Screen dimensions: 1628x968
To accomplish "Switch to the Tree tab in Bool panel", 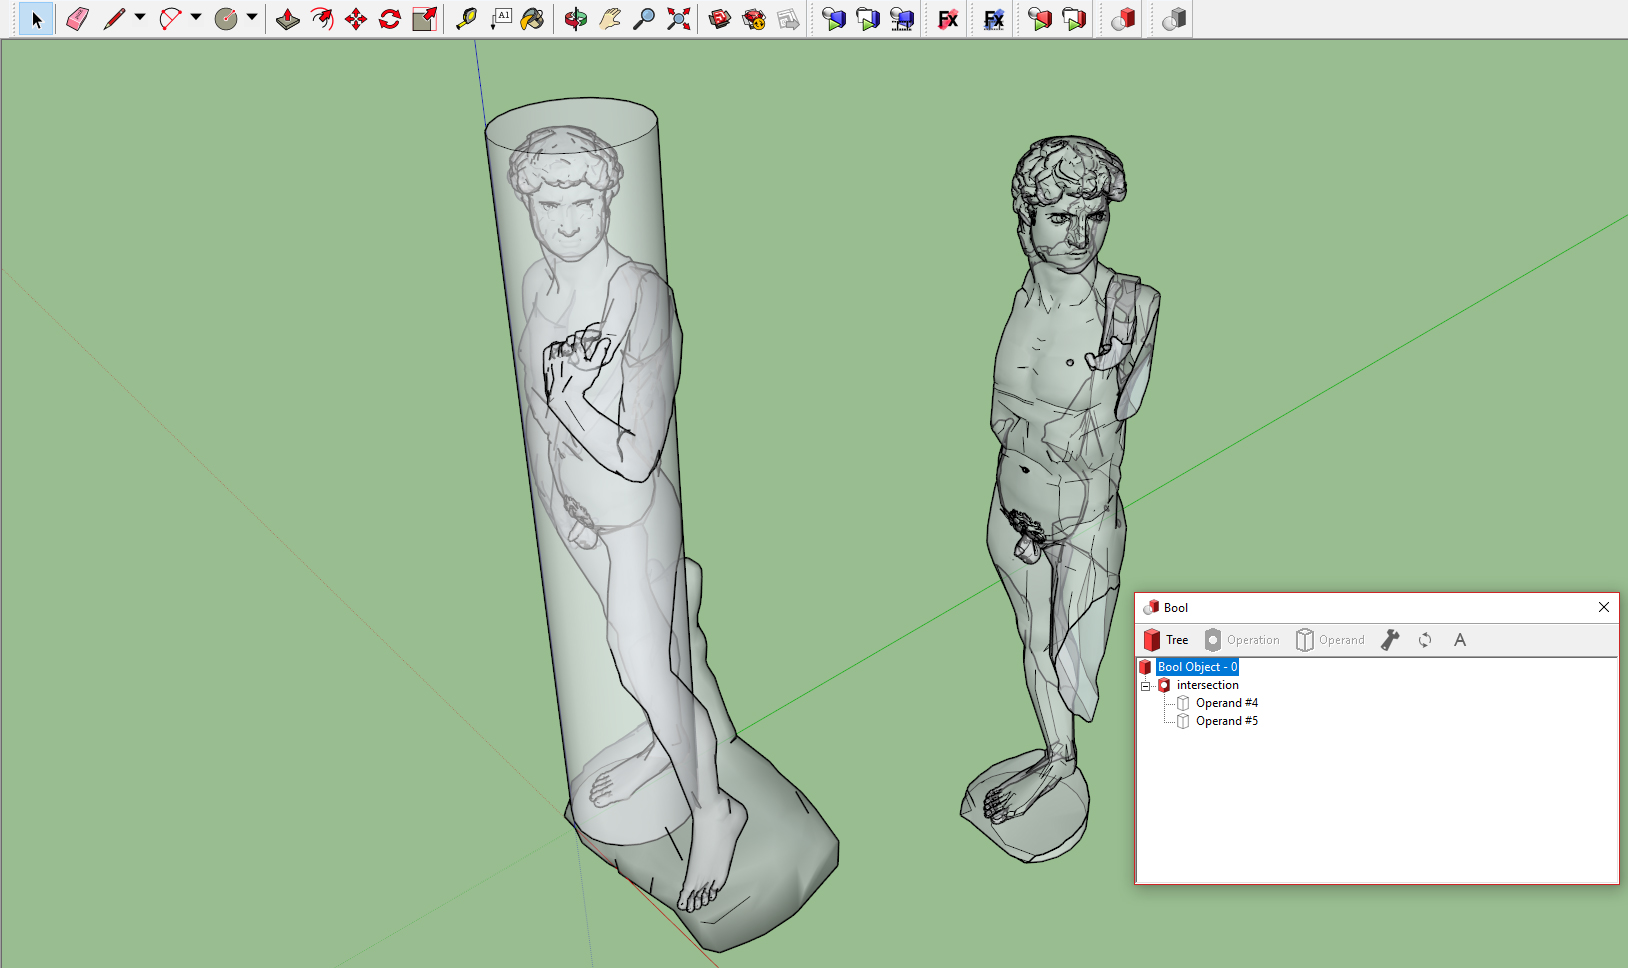I will click(x=1166, y=640).
